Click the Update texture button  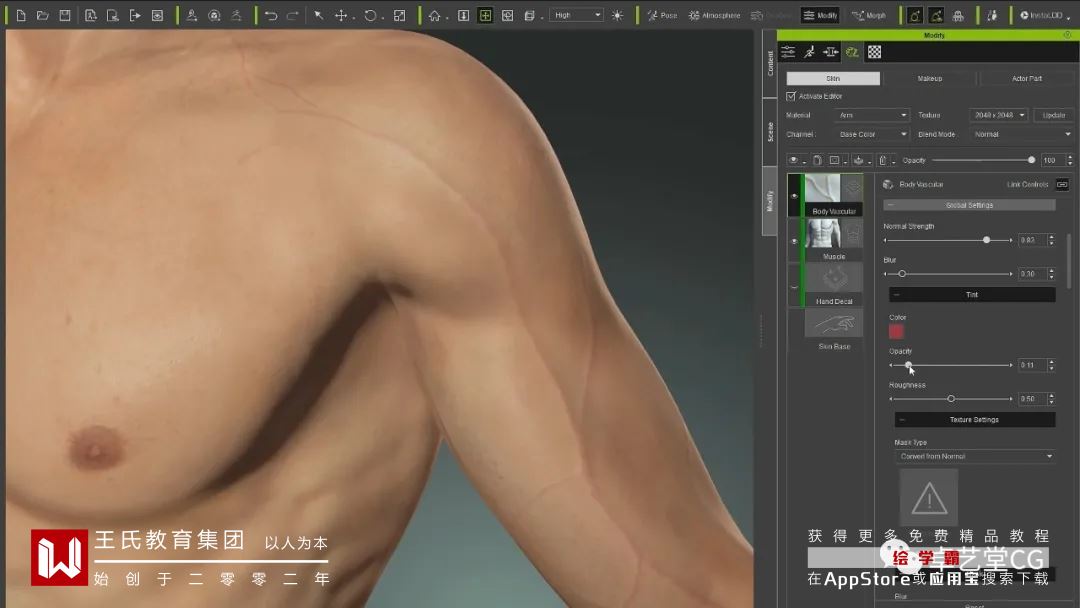(1053, 115)
